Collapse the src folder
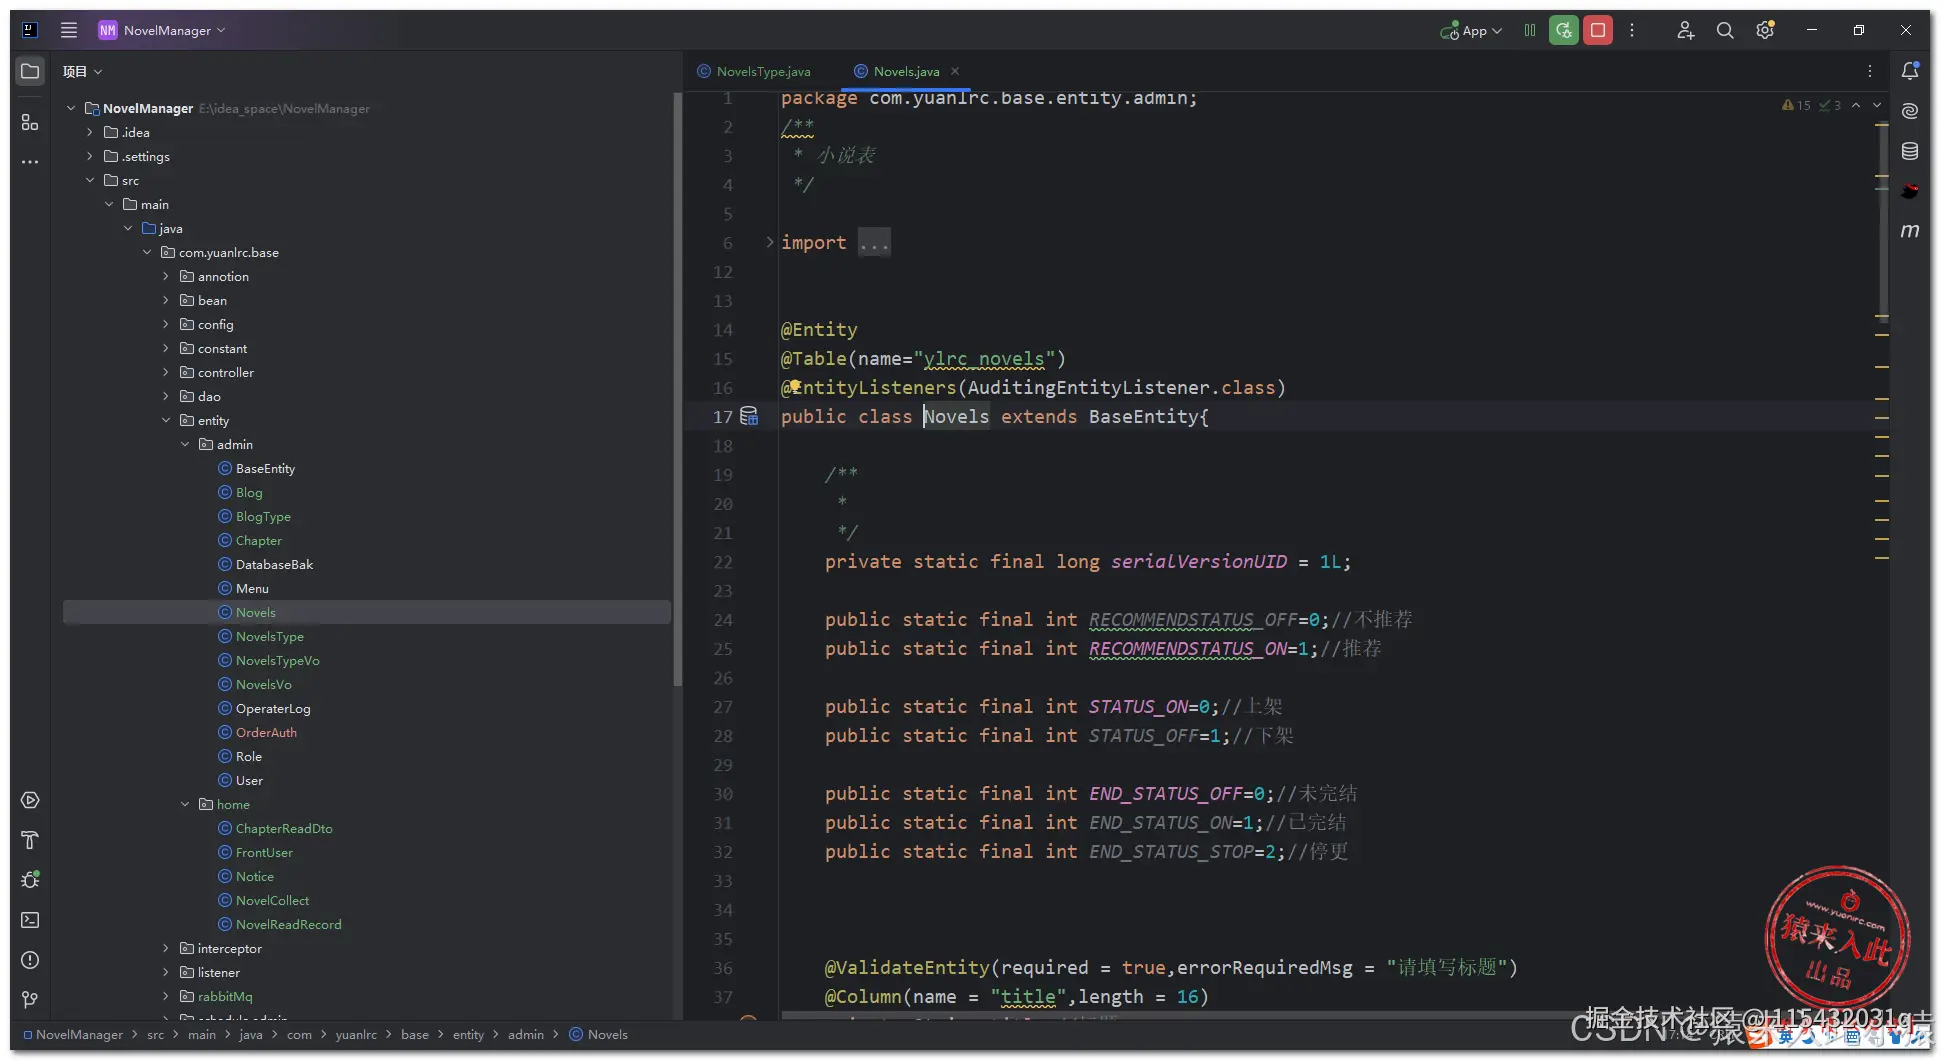The image size is (1941, 1061). 89,180
